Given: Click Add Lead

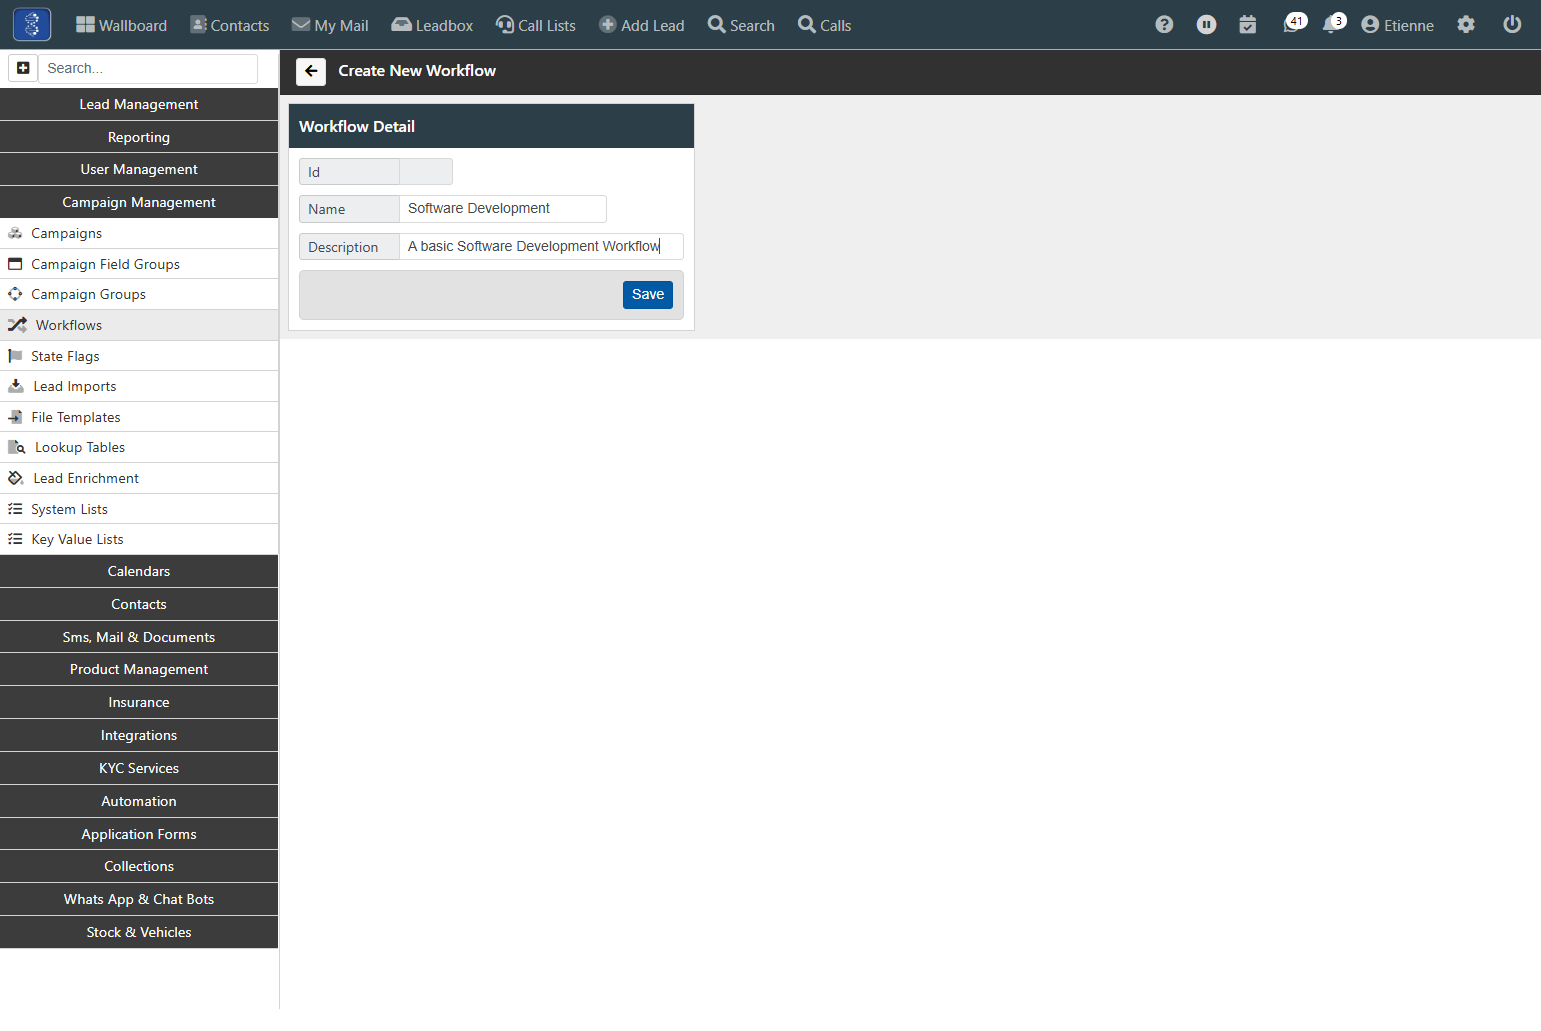Looking at the screenshot, I should [x=642, y=25].
